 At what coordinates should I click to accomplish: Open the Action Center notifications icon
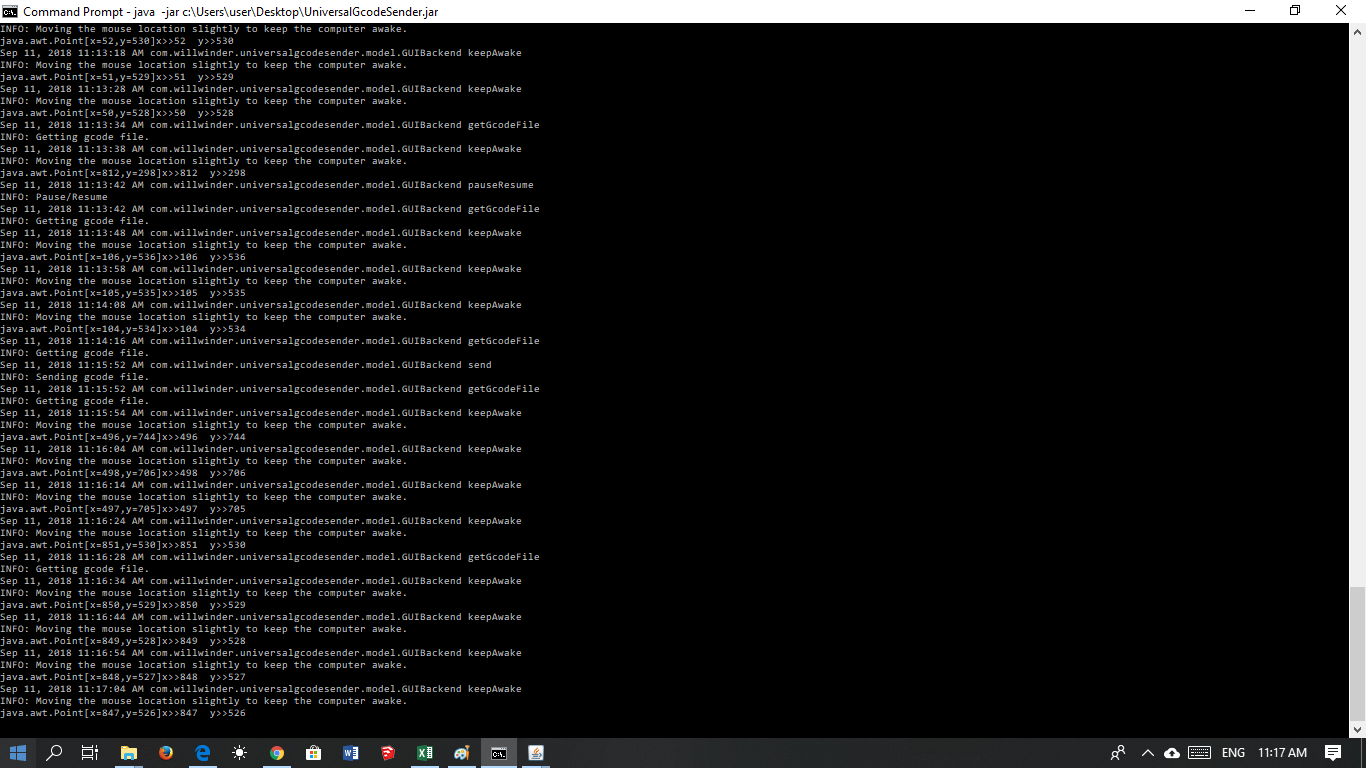coord(1333,753)
